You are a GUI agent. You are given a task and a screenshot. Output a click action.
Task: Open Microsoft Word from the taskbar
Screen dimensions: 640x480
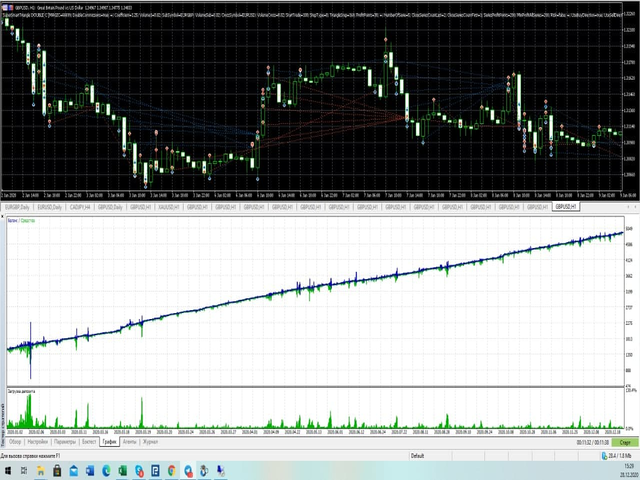click(90, 471)
